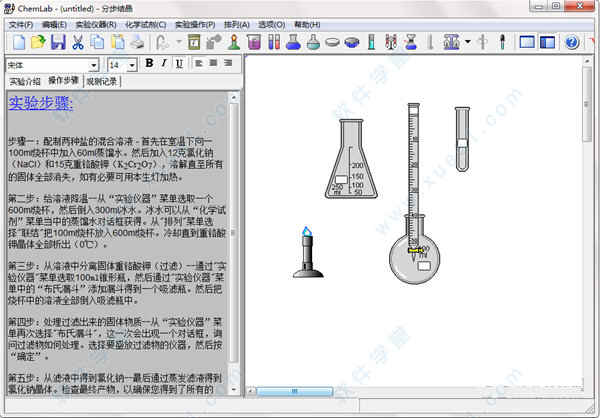Align text left
600x418 pixels.
click(199, 63)
